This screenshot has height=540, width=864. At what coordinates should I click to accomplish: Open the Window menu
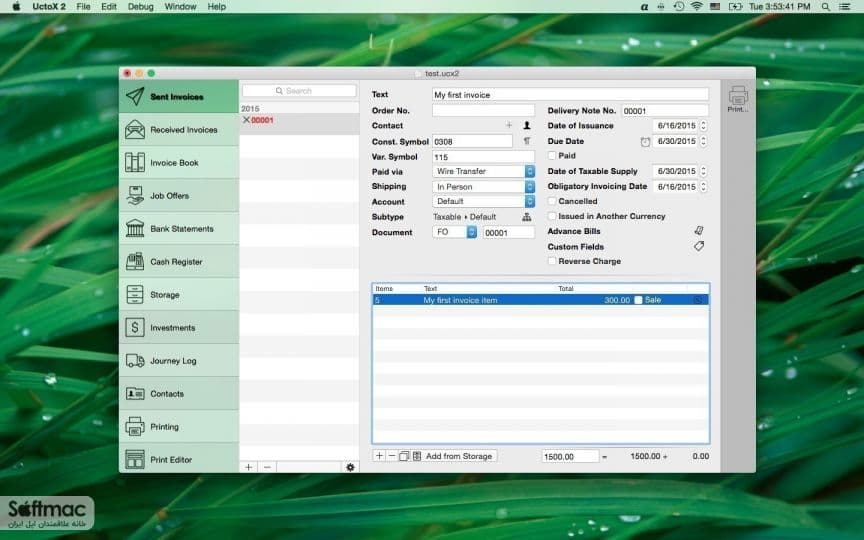tap(180, 7)
